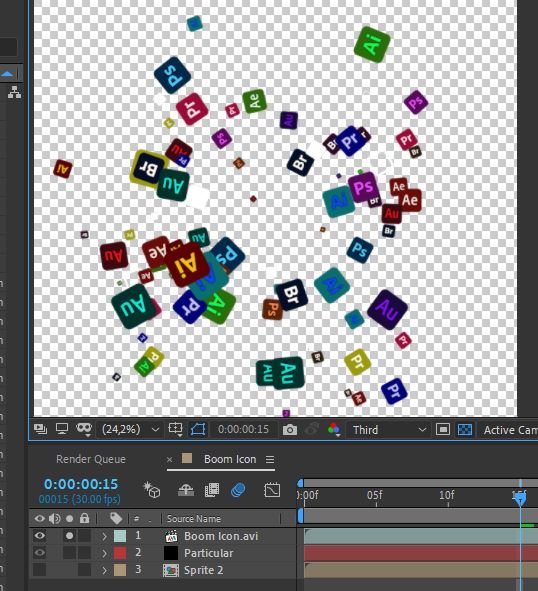Screen dimensions: 538x591
Task: Click the red label color of Particular layer
Action: click(x=120, y=553)
